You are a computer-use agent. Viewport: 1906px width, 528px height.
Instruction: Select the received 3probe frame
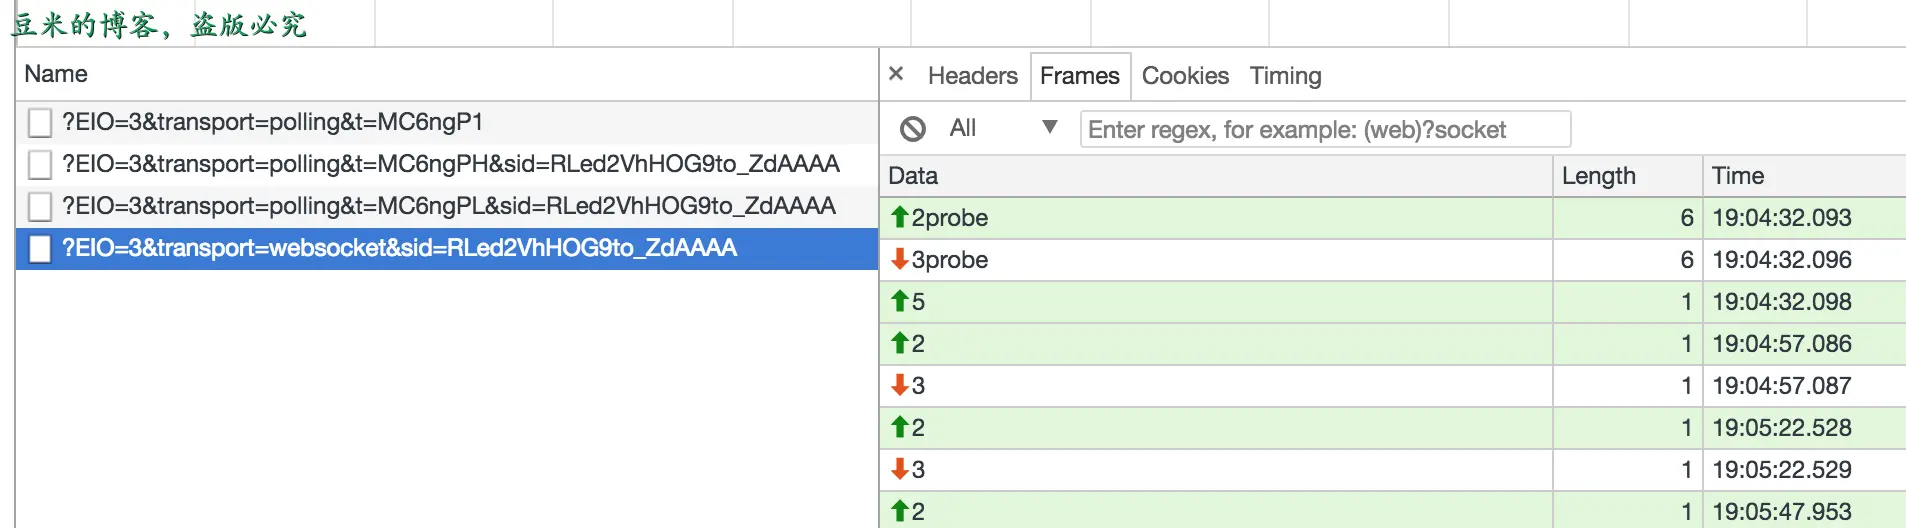[x=1393, y=260]
